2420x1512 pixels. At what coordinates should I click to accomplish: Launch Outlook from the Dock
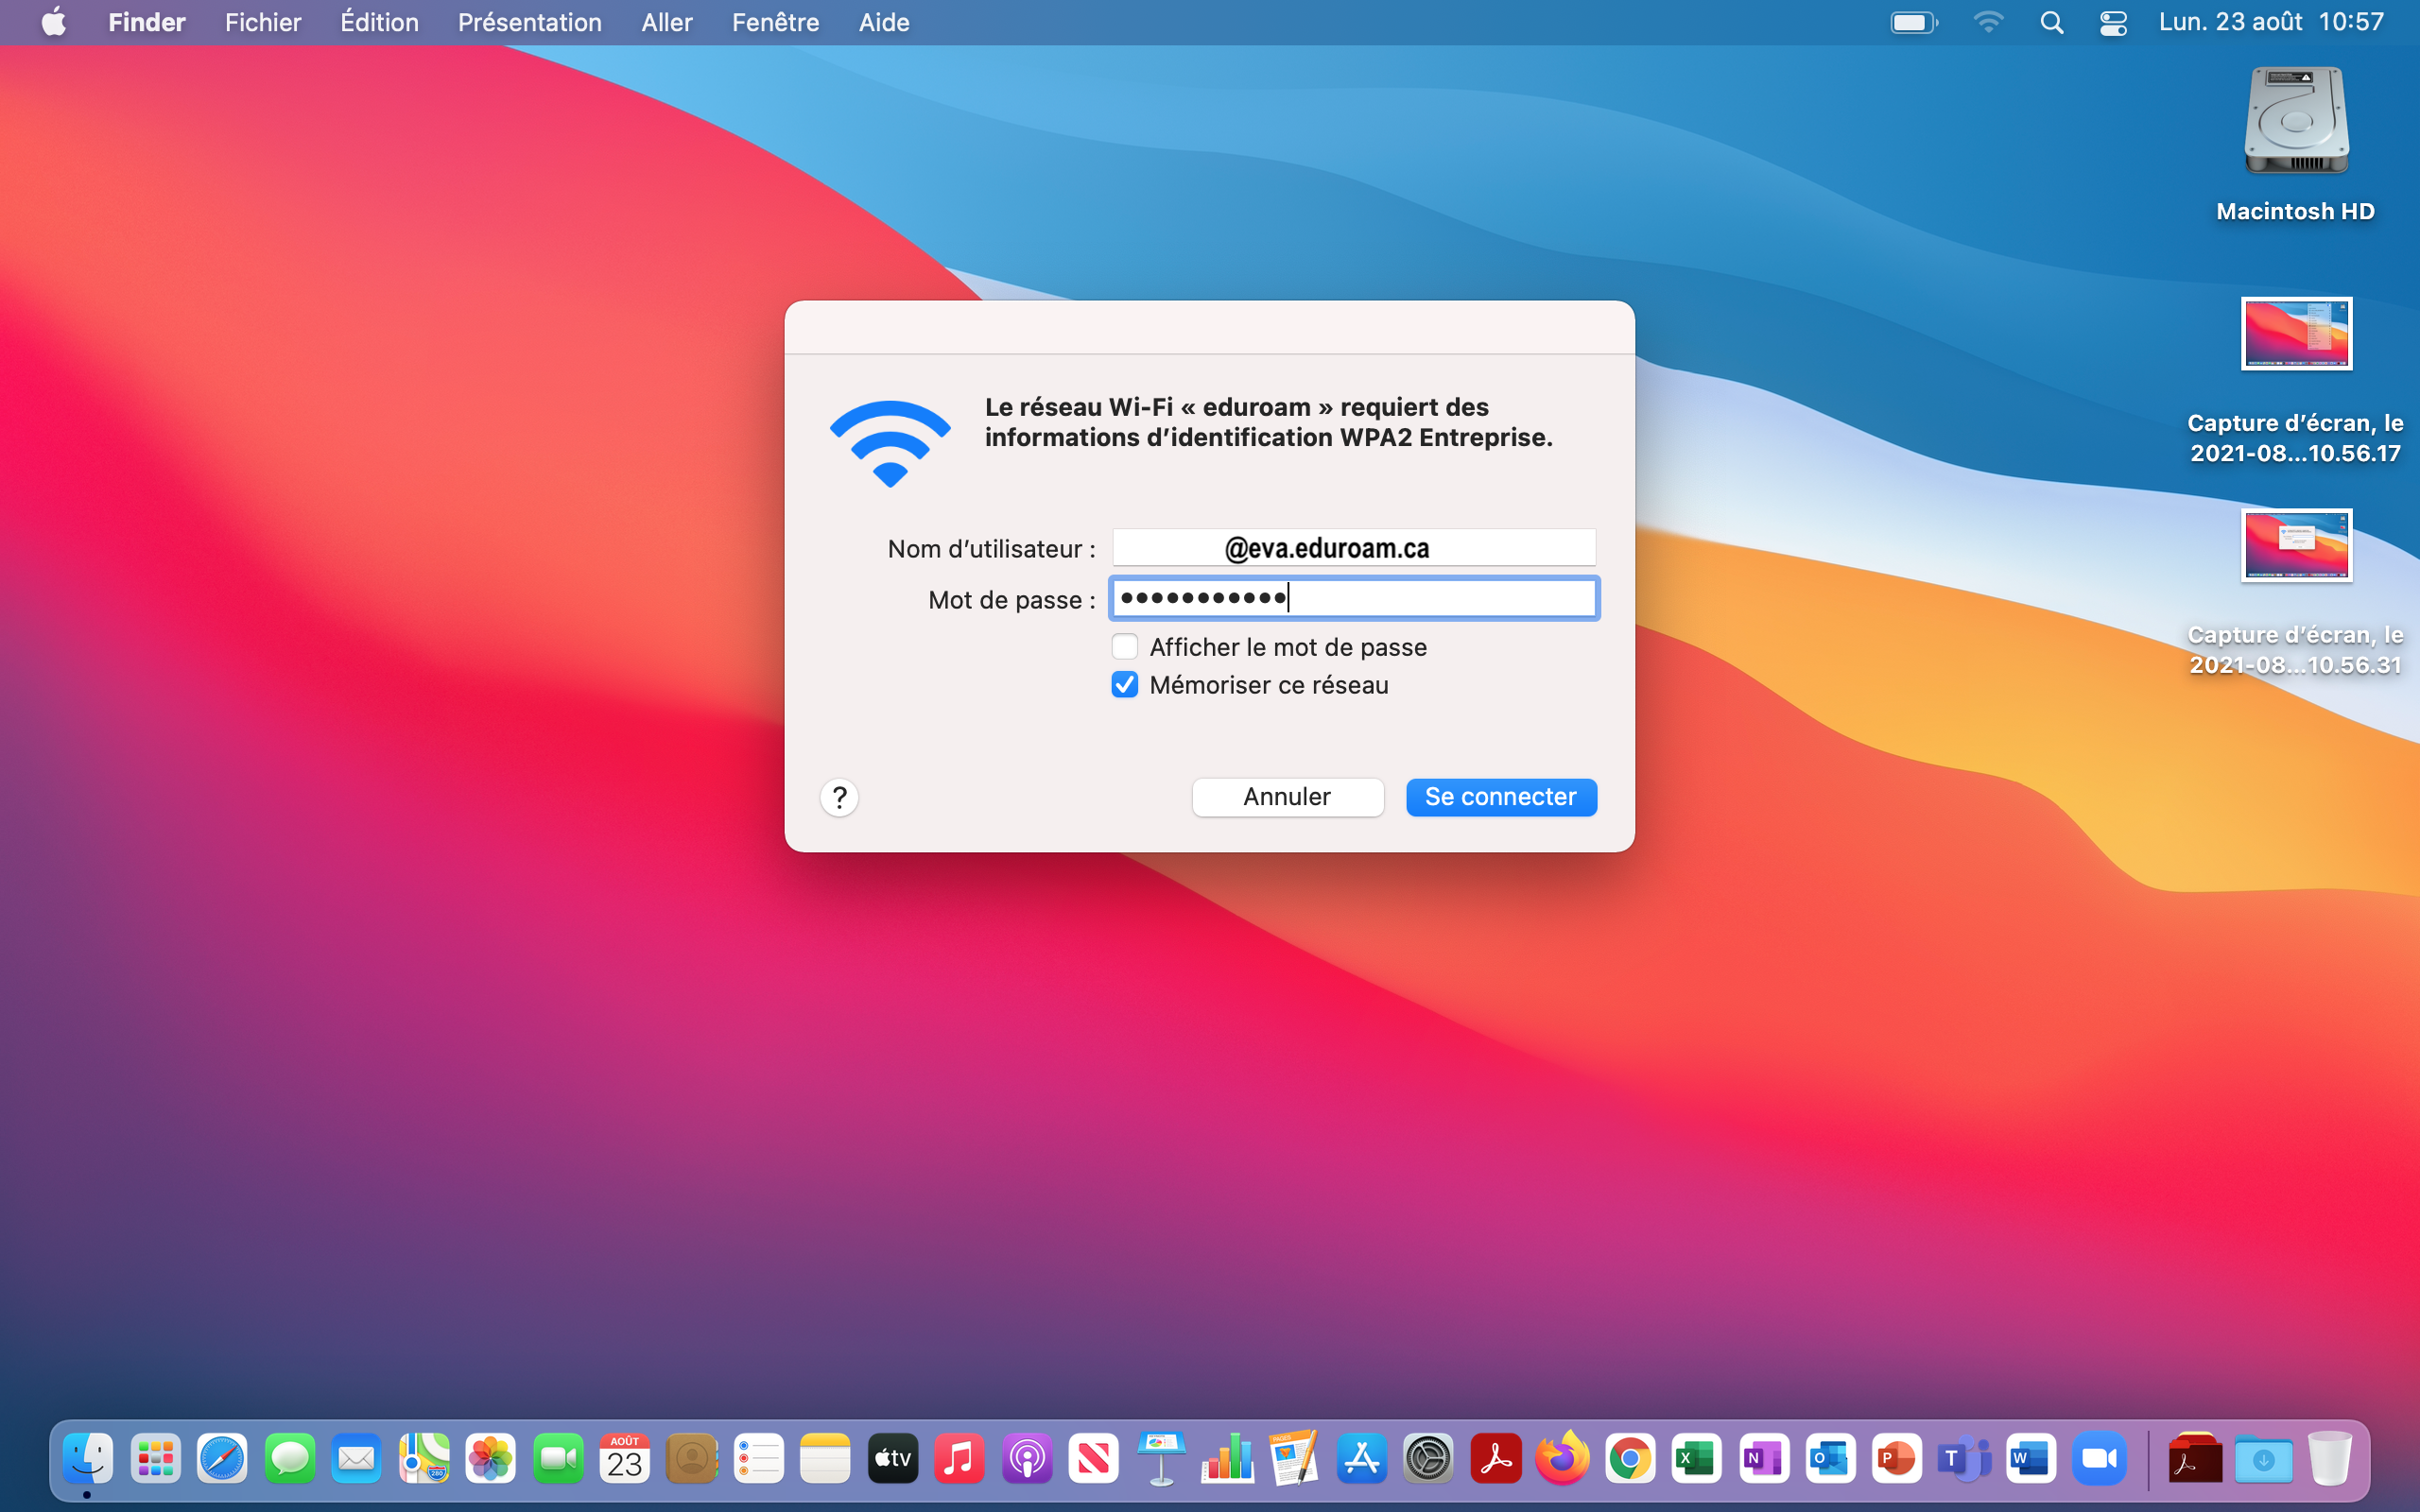pos(1831,1459)
